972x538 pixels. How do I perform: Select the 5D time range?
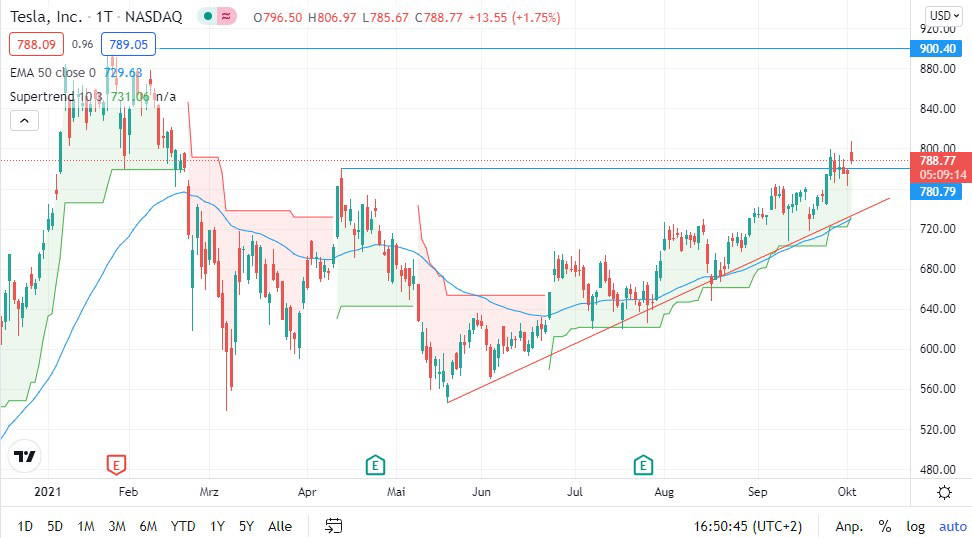[x=55, y=526]
